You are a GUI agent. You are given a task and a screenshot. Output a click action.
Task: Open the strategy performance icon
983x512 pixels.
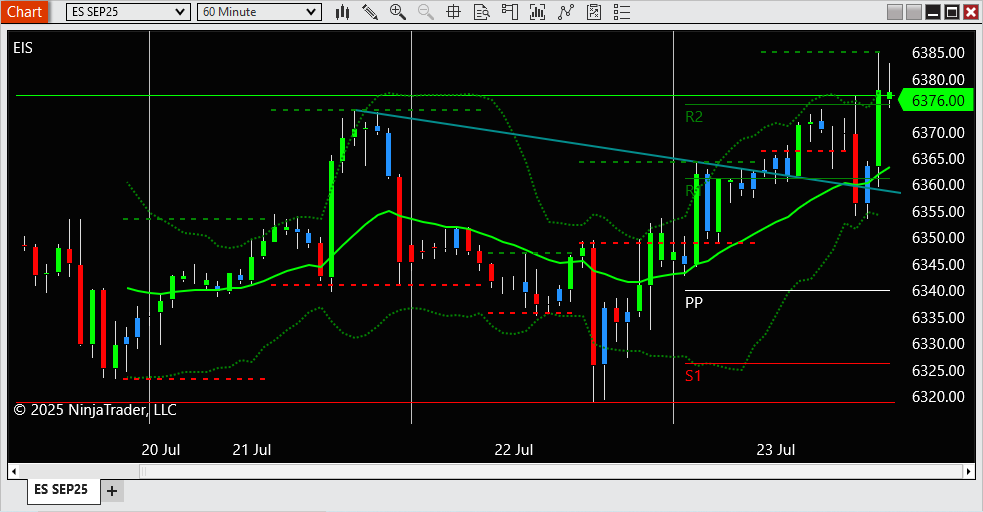(594, 12)
